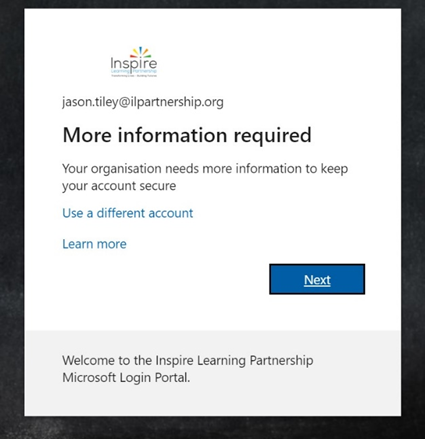Click the word 'Inspire' in the logo
This screenshot has height=439, width=425.
click(x=134, y=64)
